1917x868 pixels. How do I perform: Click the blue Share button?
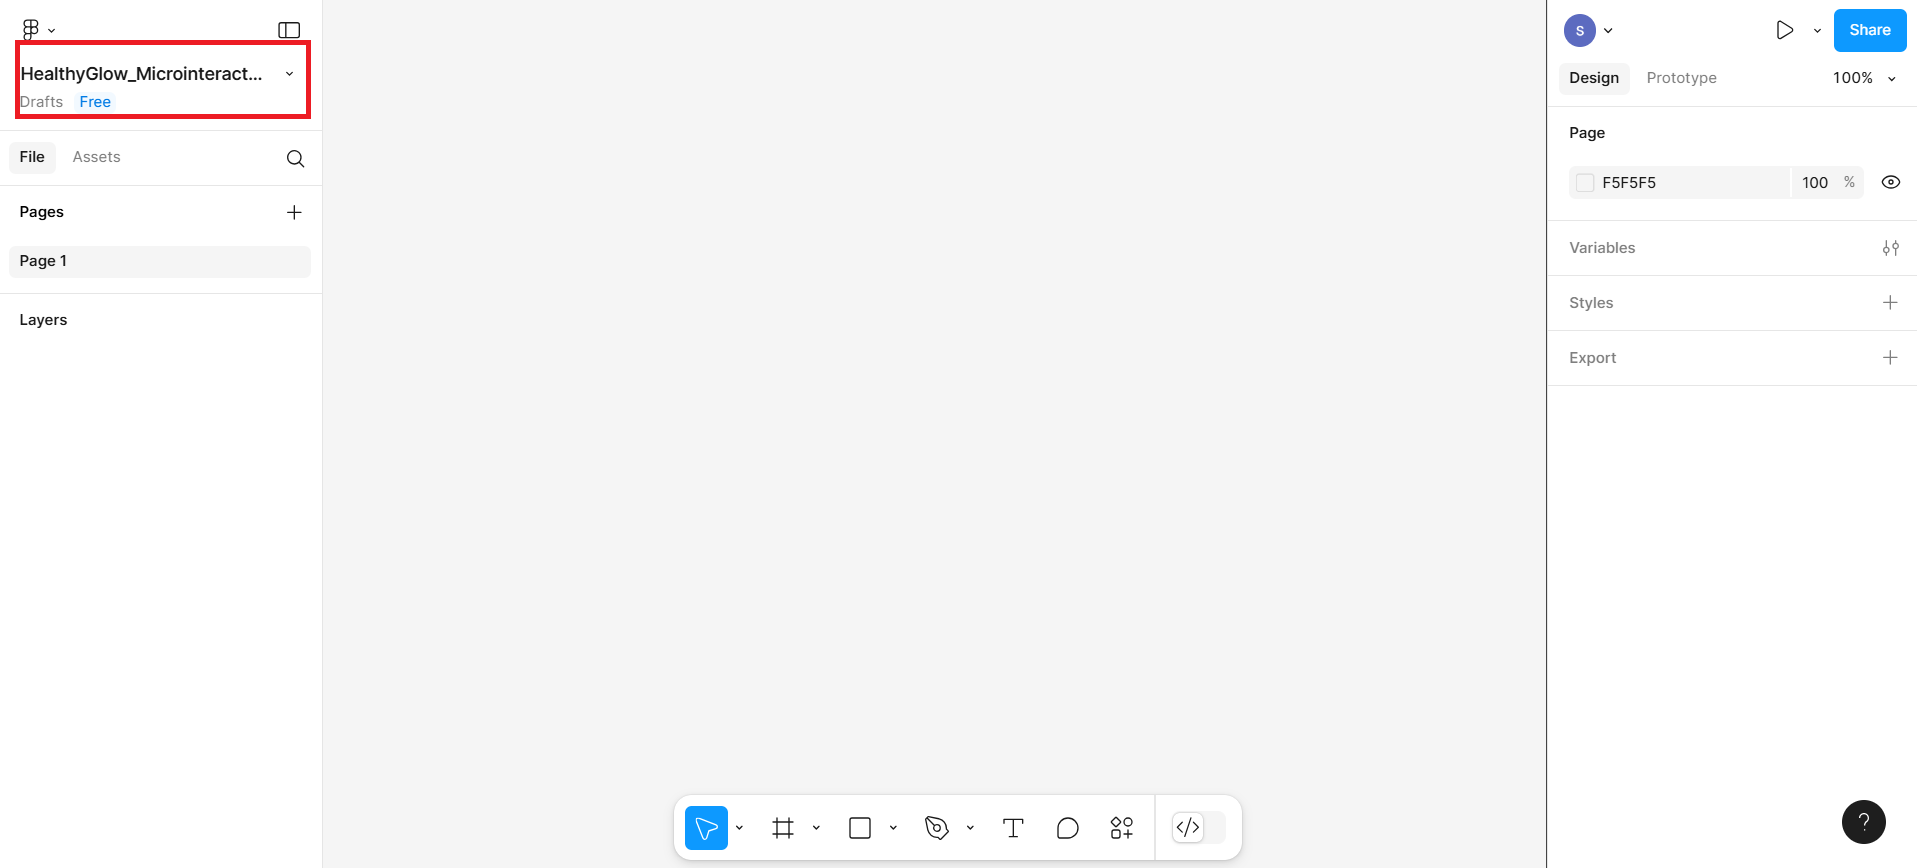1869,30
